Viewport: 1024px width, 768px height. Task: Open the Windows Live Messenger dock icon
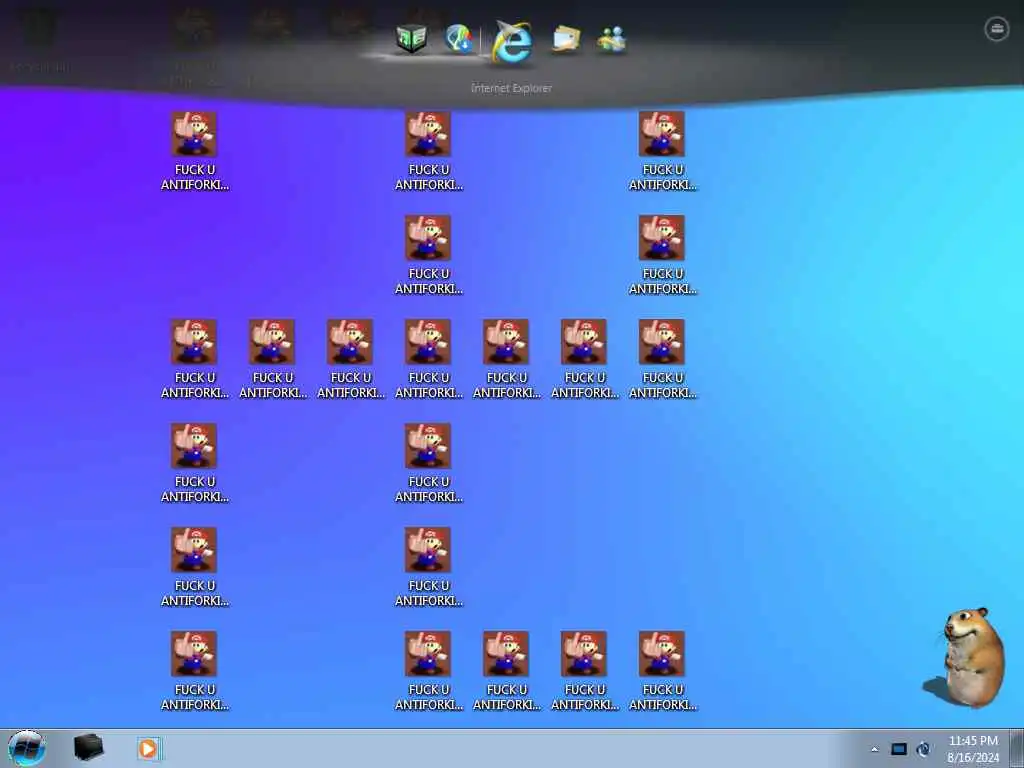[x=611, y=39]
